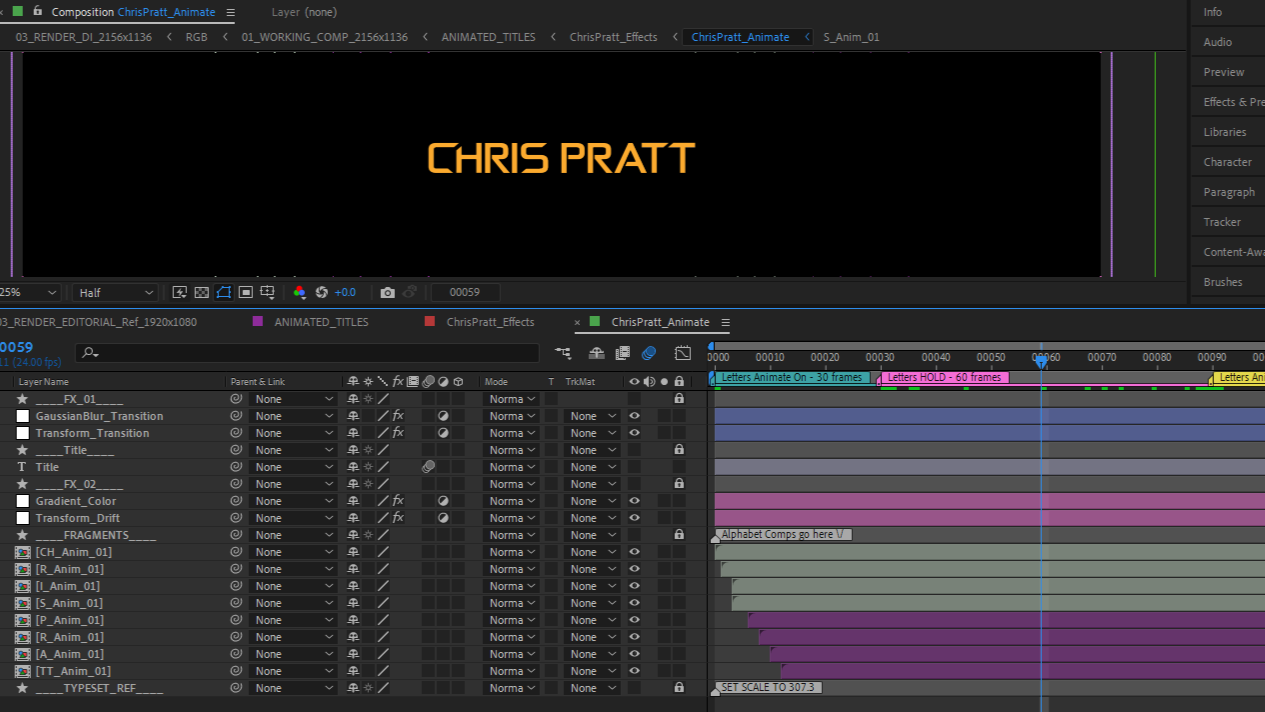The image size is (1265, 712).
Task: Toggle the viewer lock icon beside Composition
Action: 37,11
